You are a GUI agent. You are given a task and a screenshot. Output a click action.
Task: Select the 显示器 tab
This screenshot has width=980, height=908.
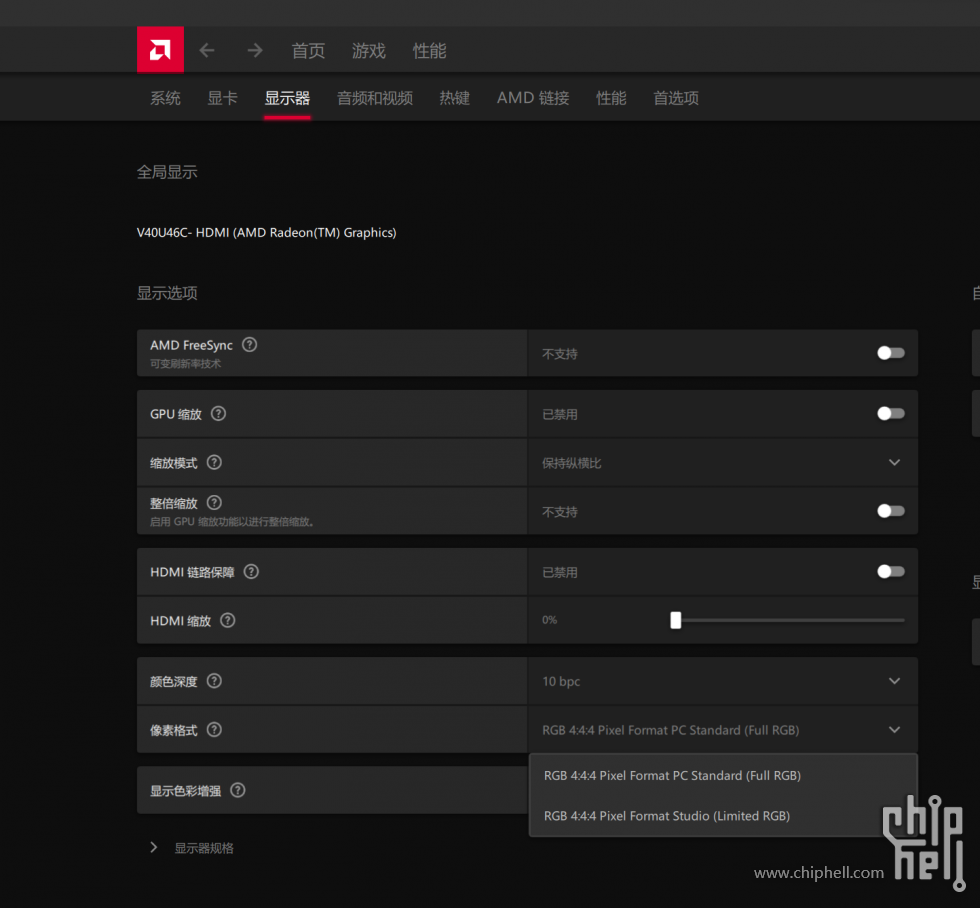(287, 98)
